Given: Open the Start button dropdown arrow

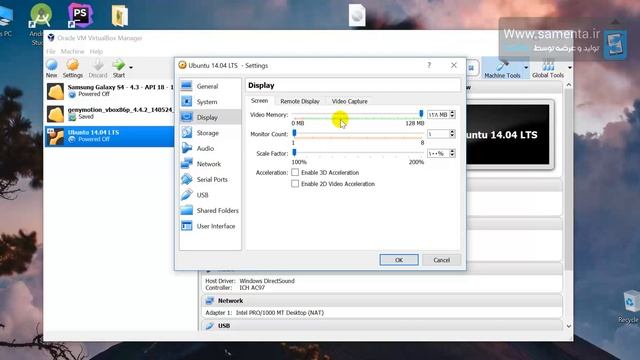Looking at the screenshot, I should [x=131, y=67].
